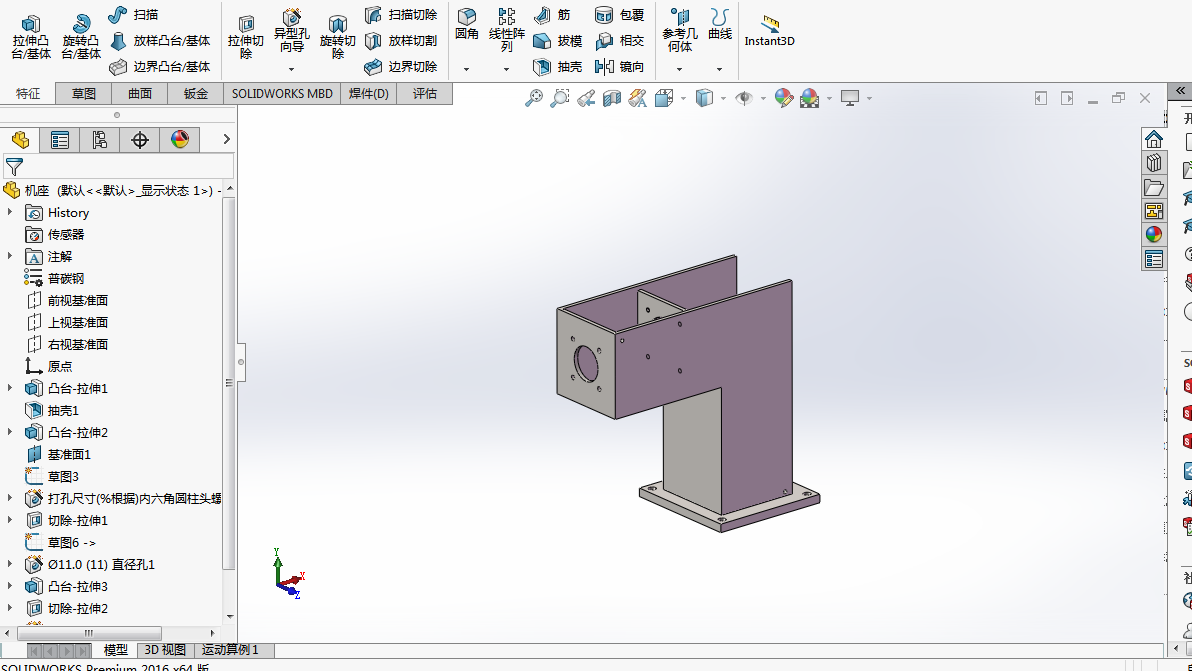This screenshot has width=1192, height=671.
Task: Click the edit appearance color ball icon
Action: 784,98
